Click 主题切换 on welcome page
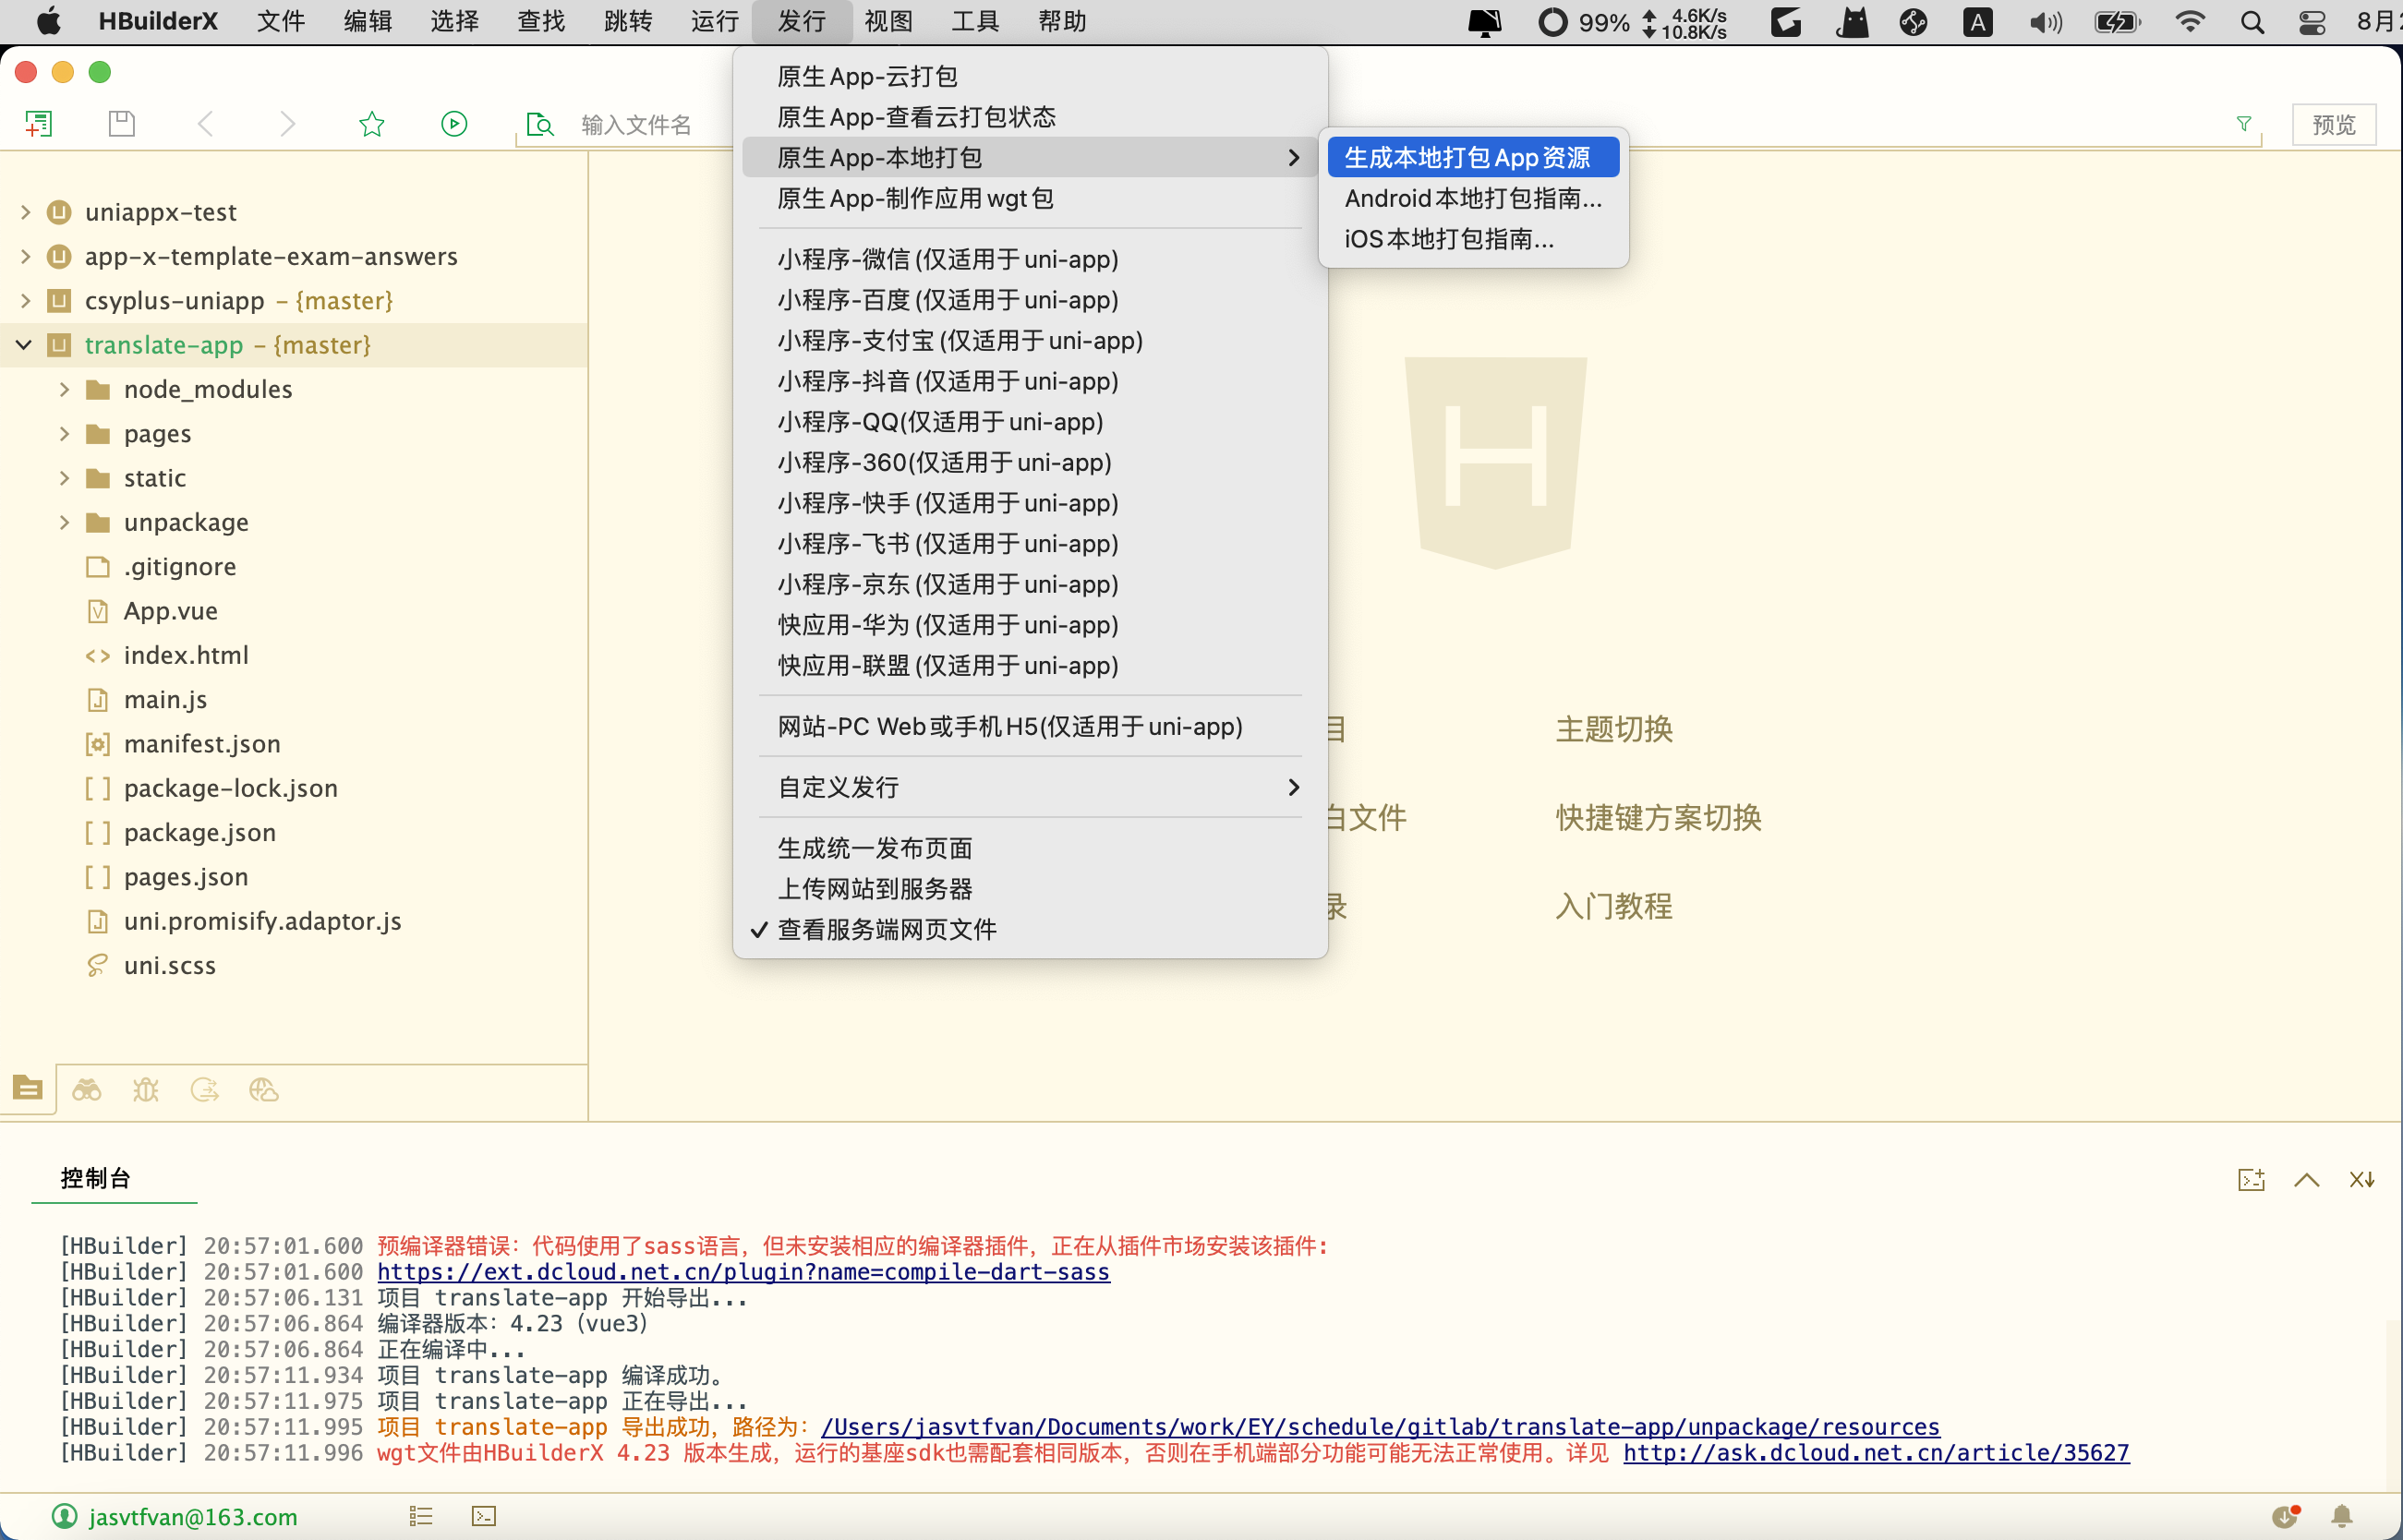Viewport: 2403px width, 1540px height. [x=1614, y=729]
